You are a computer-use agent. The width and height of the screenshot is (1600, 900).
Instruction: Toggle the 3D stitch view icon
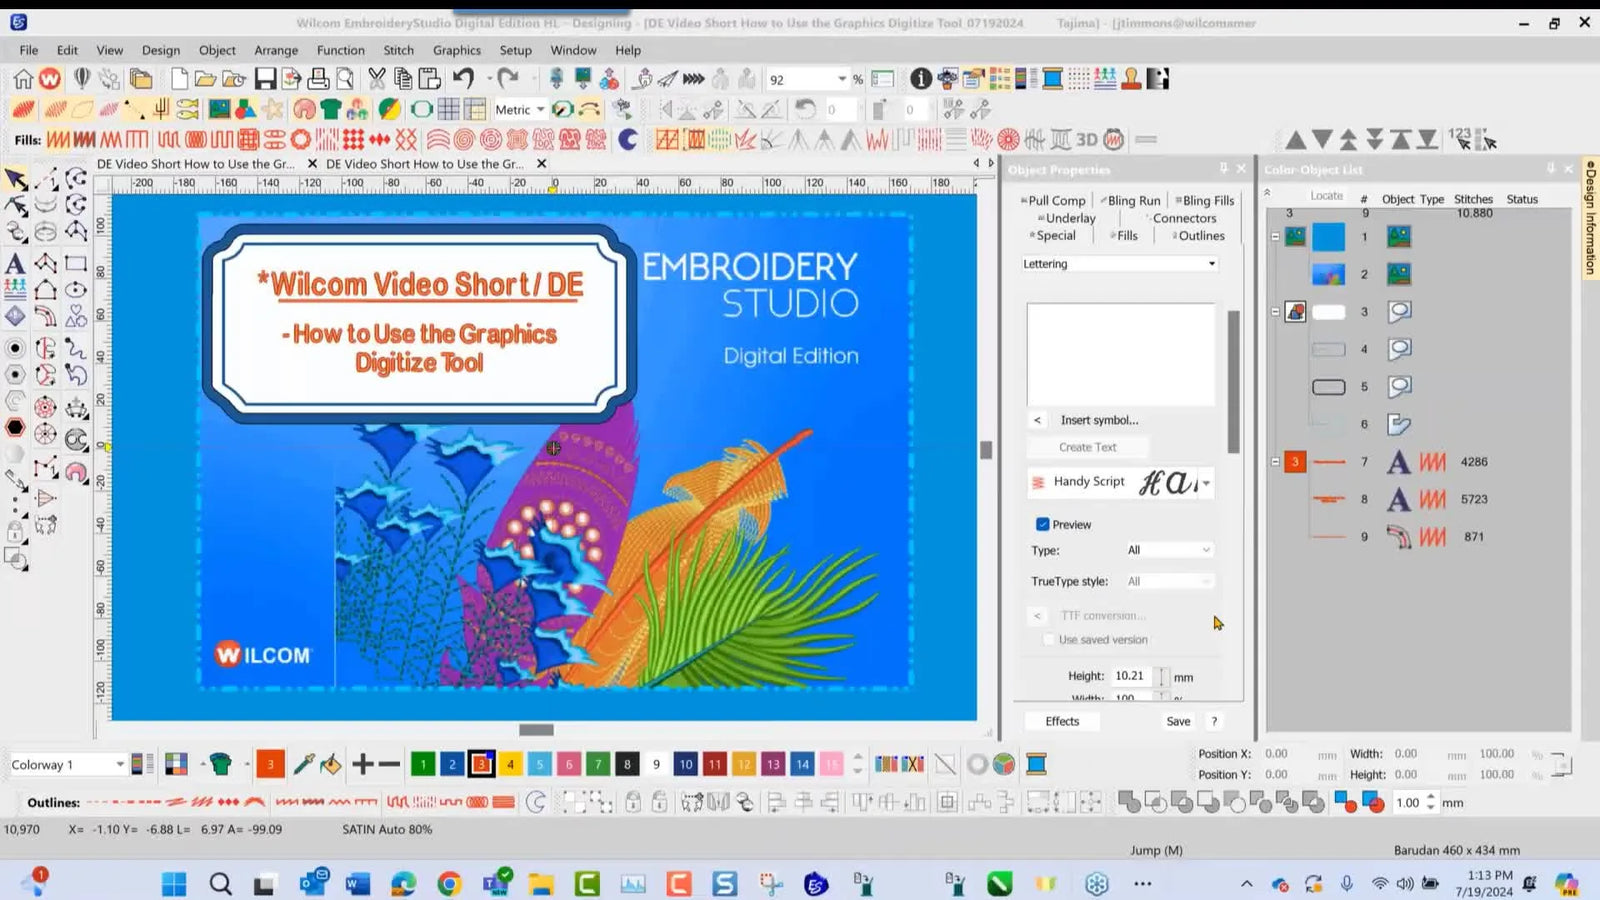tap(1086, 141)
